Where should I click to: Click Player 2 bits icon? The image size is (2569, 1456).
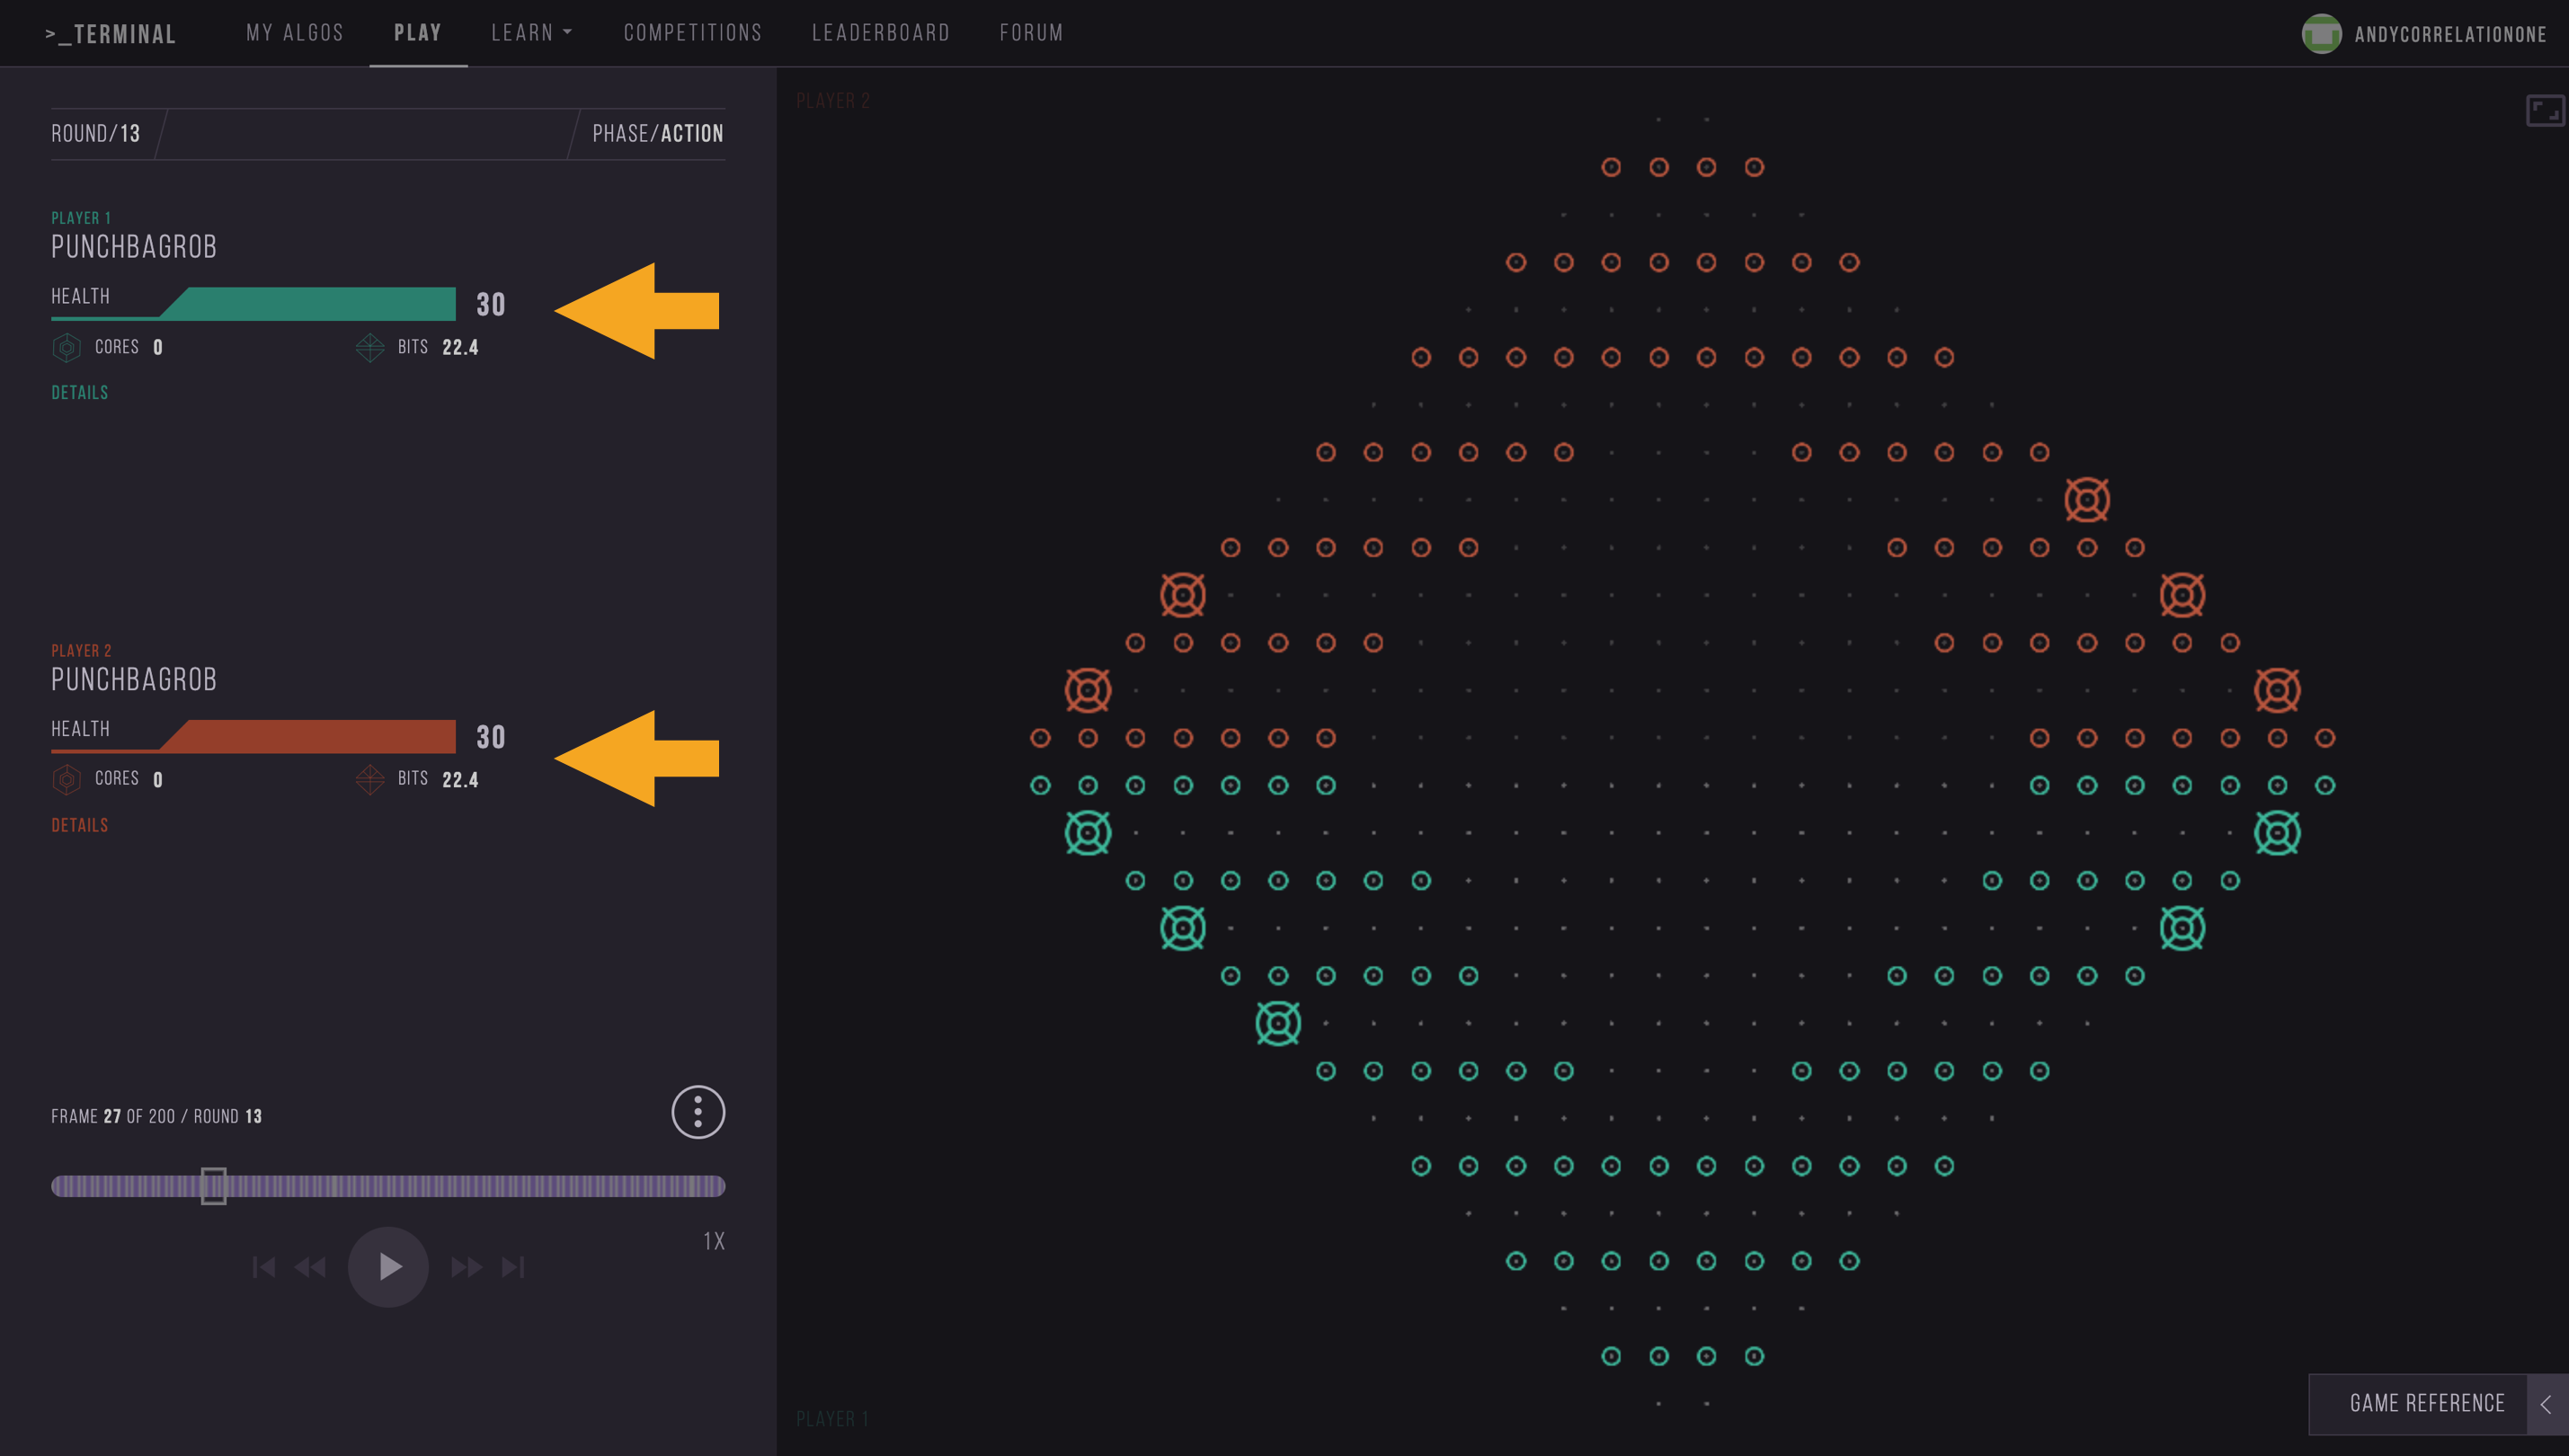coord(370,779)
